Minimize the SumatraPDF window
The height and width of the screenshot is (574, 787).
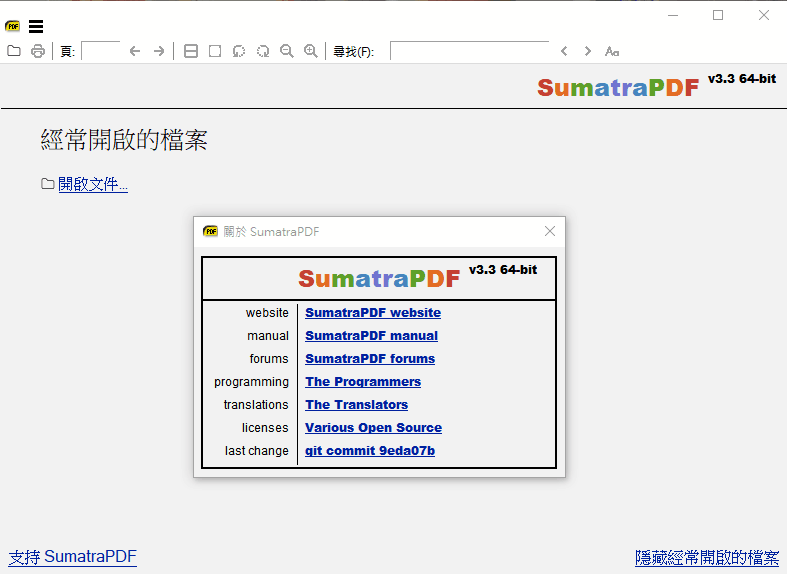coord(673,16)
